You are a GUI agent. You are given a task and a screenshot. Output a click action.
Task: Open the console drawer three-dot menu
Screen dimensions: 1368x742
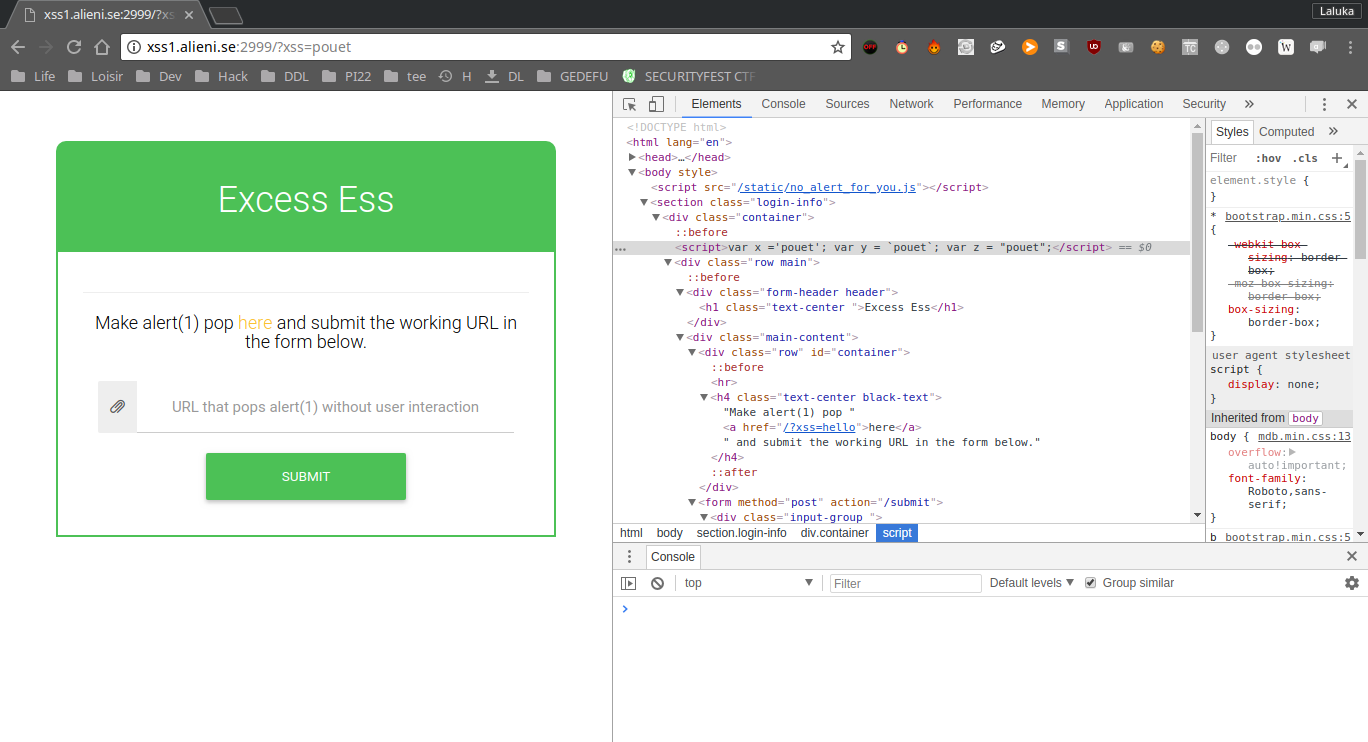coord(629,557)
